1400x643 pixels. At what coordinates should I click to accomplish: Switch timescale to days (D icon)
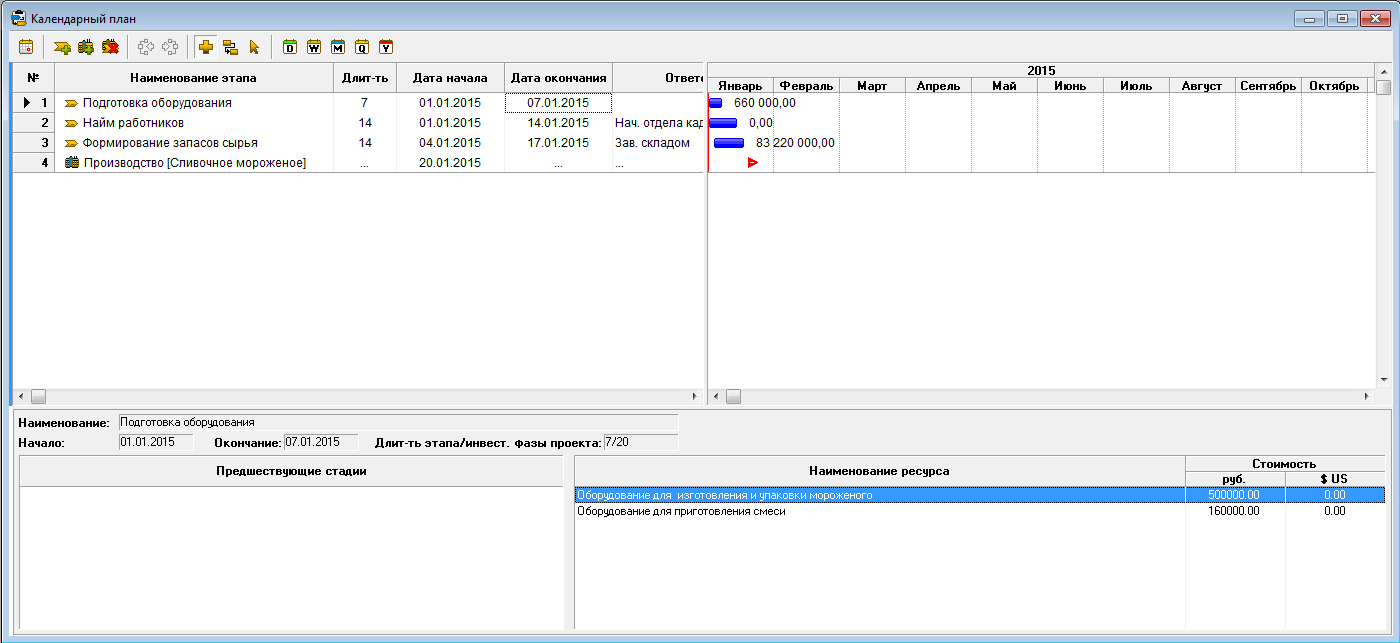coord(290,47)
